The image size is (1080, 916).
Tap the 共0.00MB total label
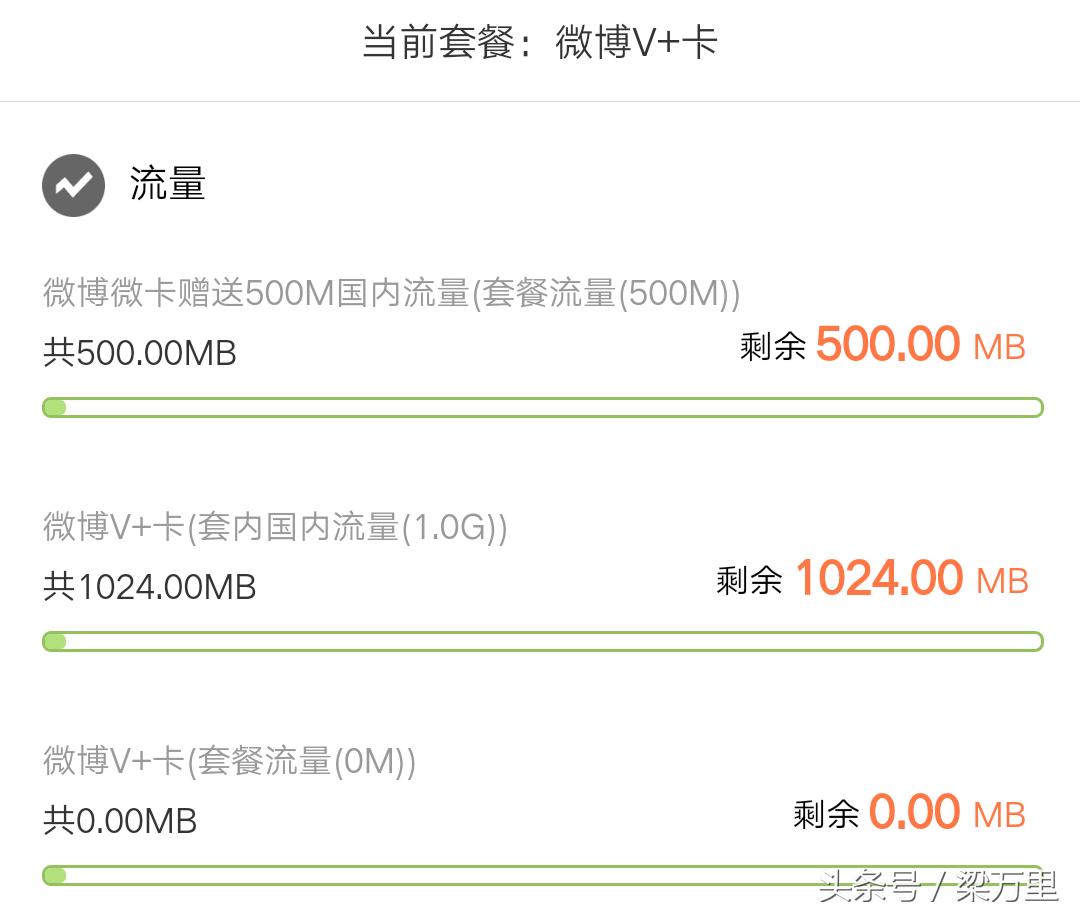[120, 821]
